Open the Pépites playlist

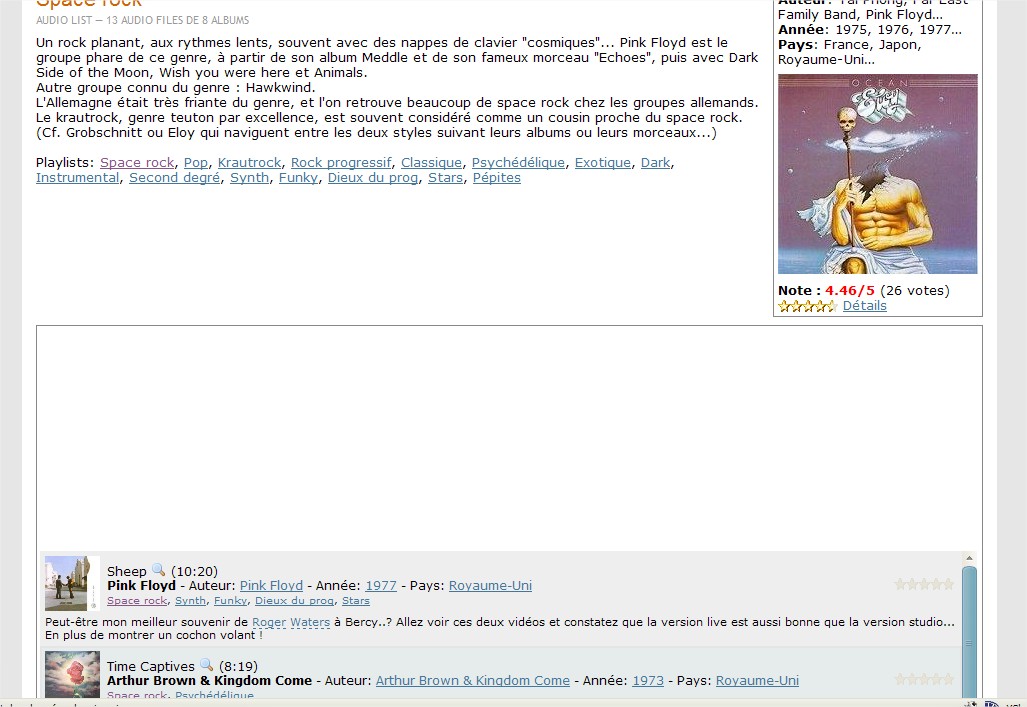click(x=496, y=178)
